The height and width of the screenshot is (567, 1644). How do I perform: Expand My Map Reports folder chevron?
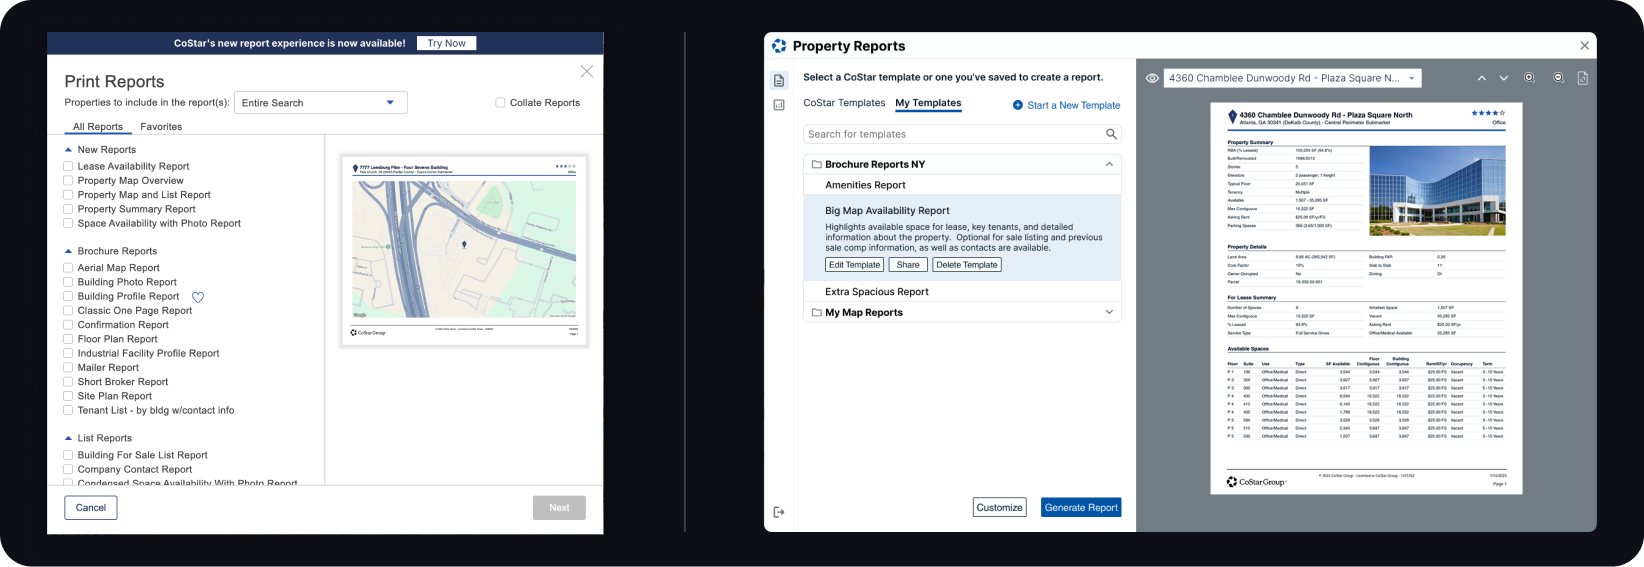pyautogui.click(x=1109, y=313)
